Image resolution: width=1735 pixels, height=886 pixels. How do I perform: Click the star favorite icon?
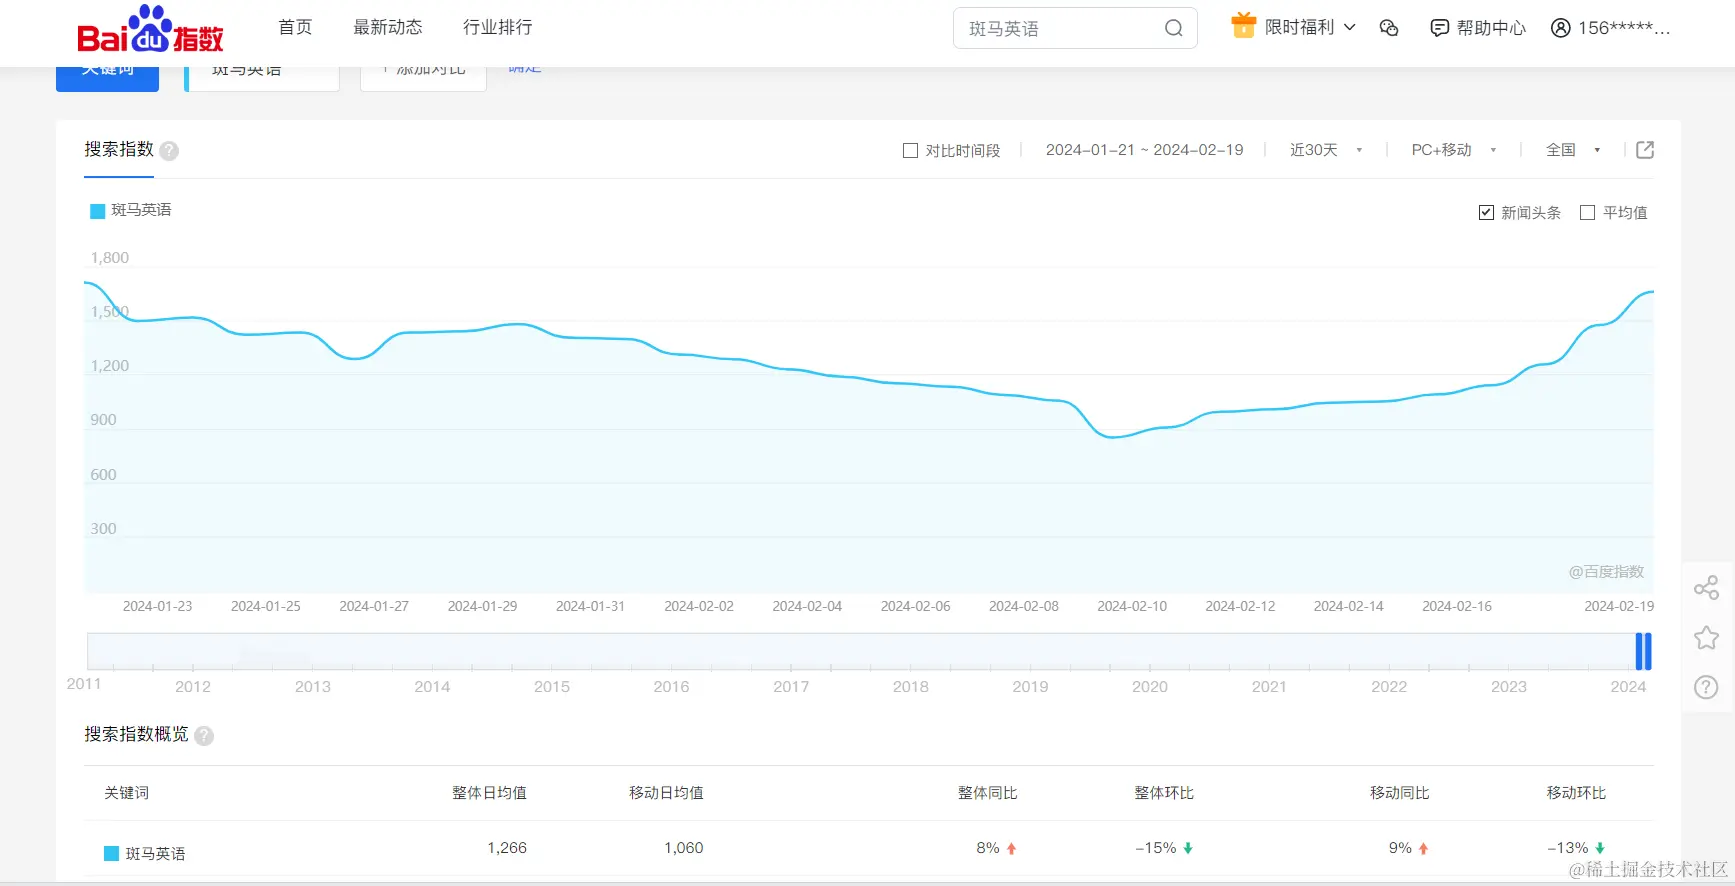[1706, 638]
